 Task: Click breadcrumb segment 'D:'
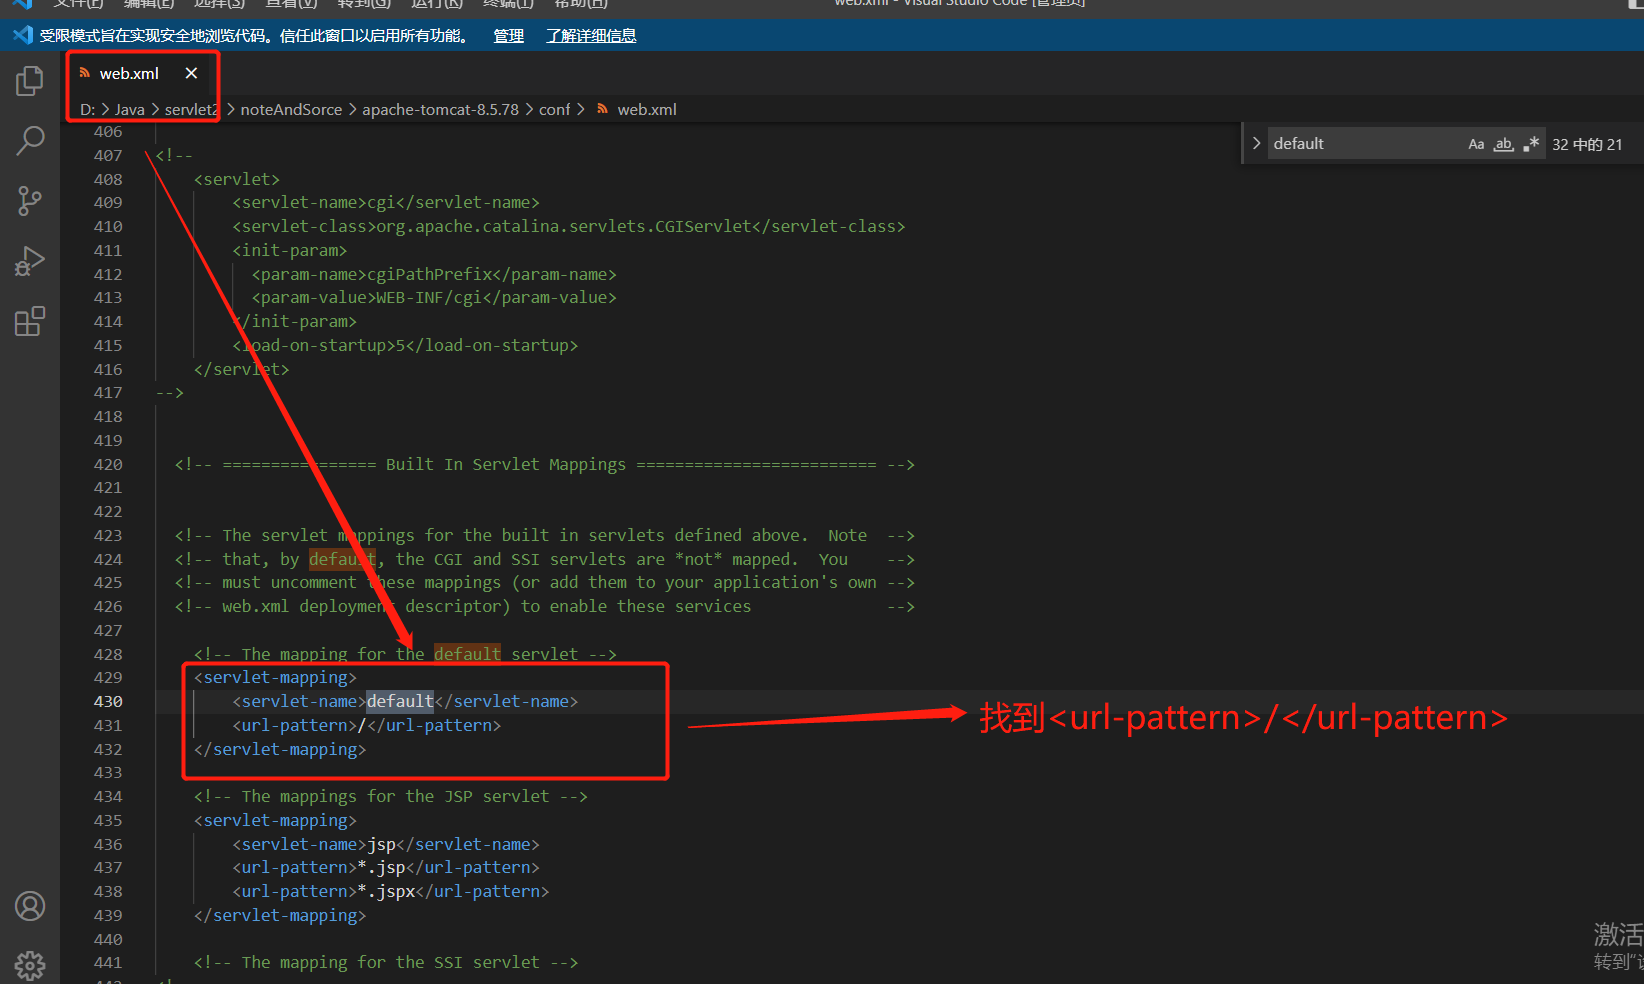(88, 109)
